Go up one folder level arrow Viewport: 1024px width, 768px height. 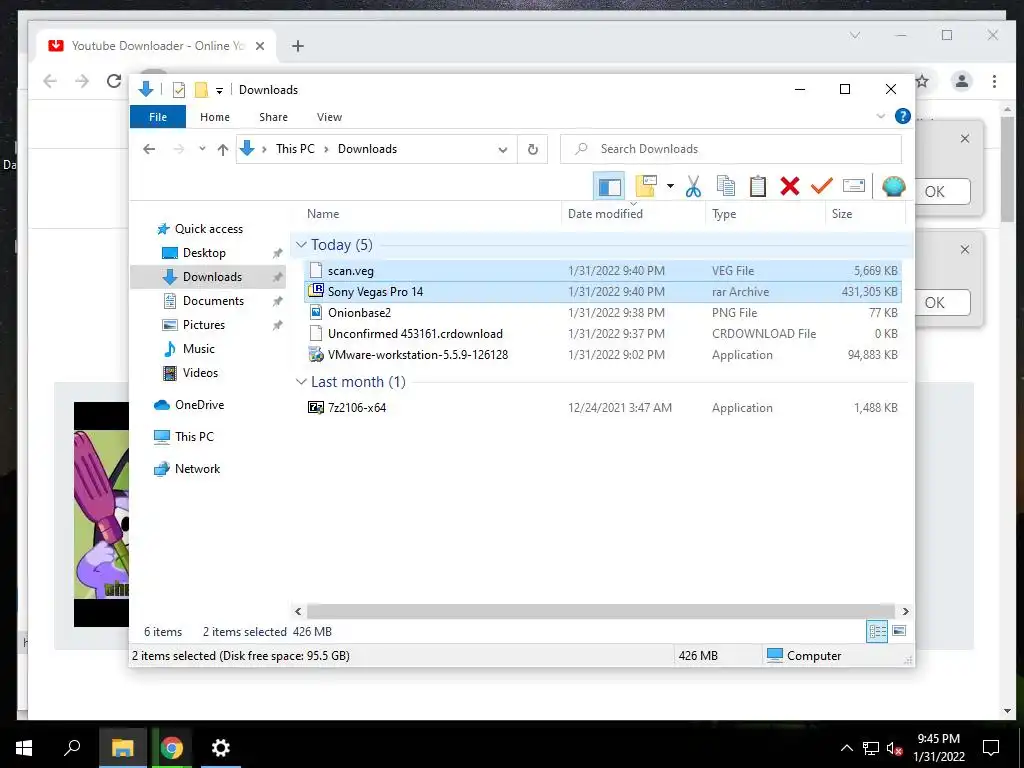pyautogui.click(x=223, y=150)
